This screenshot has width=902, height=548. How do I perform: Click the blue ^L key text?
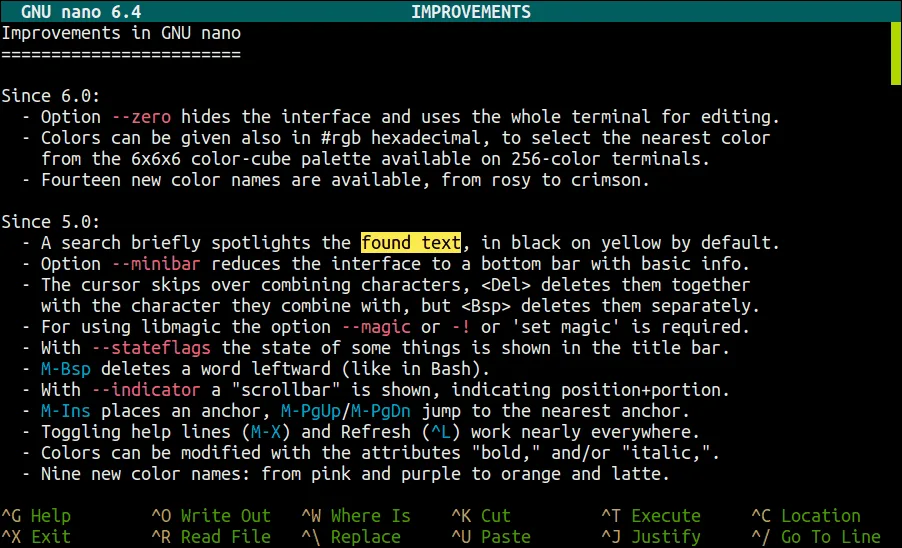click(441, 432)
